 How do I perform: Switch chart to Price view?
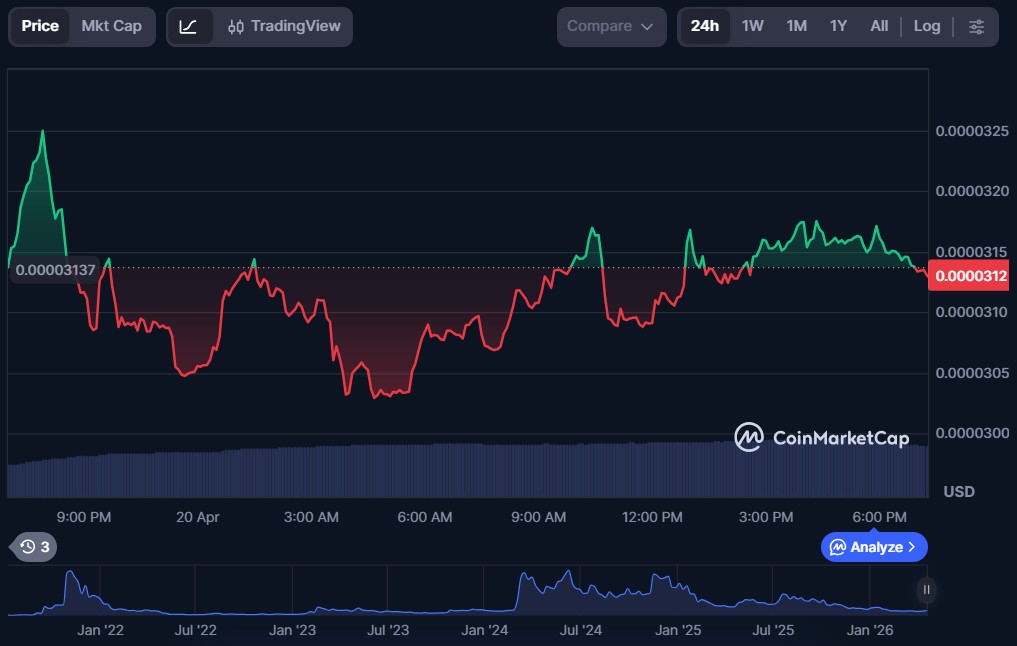click(x=40, y=26)
